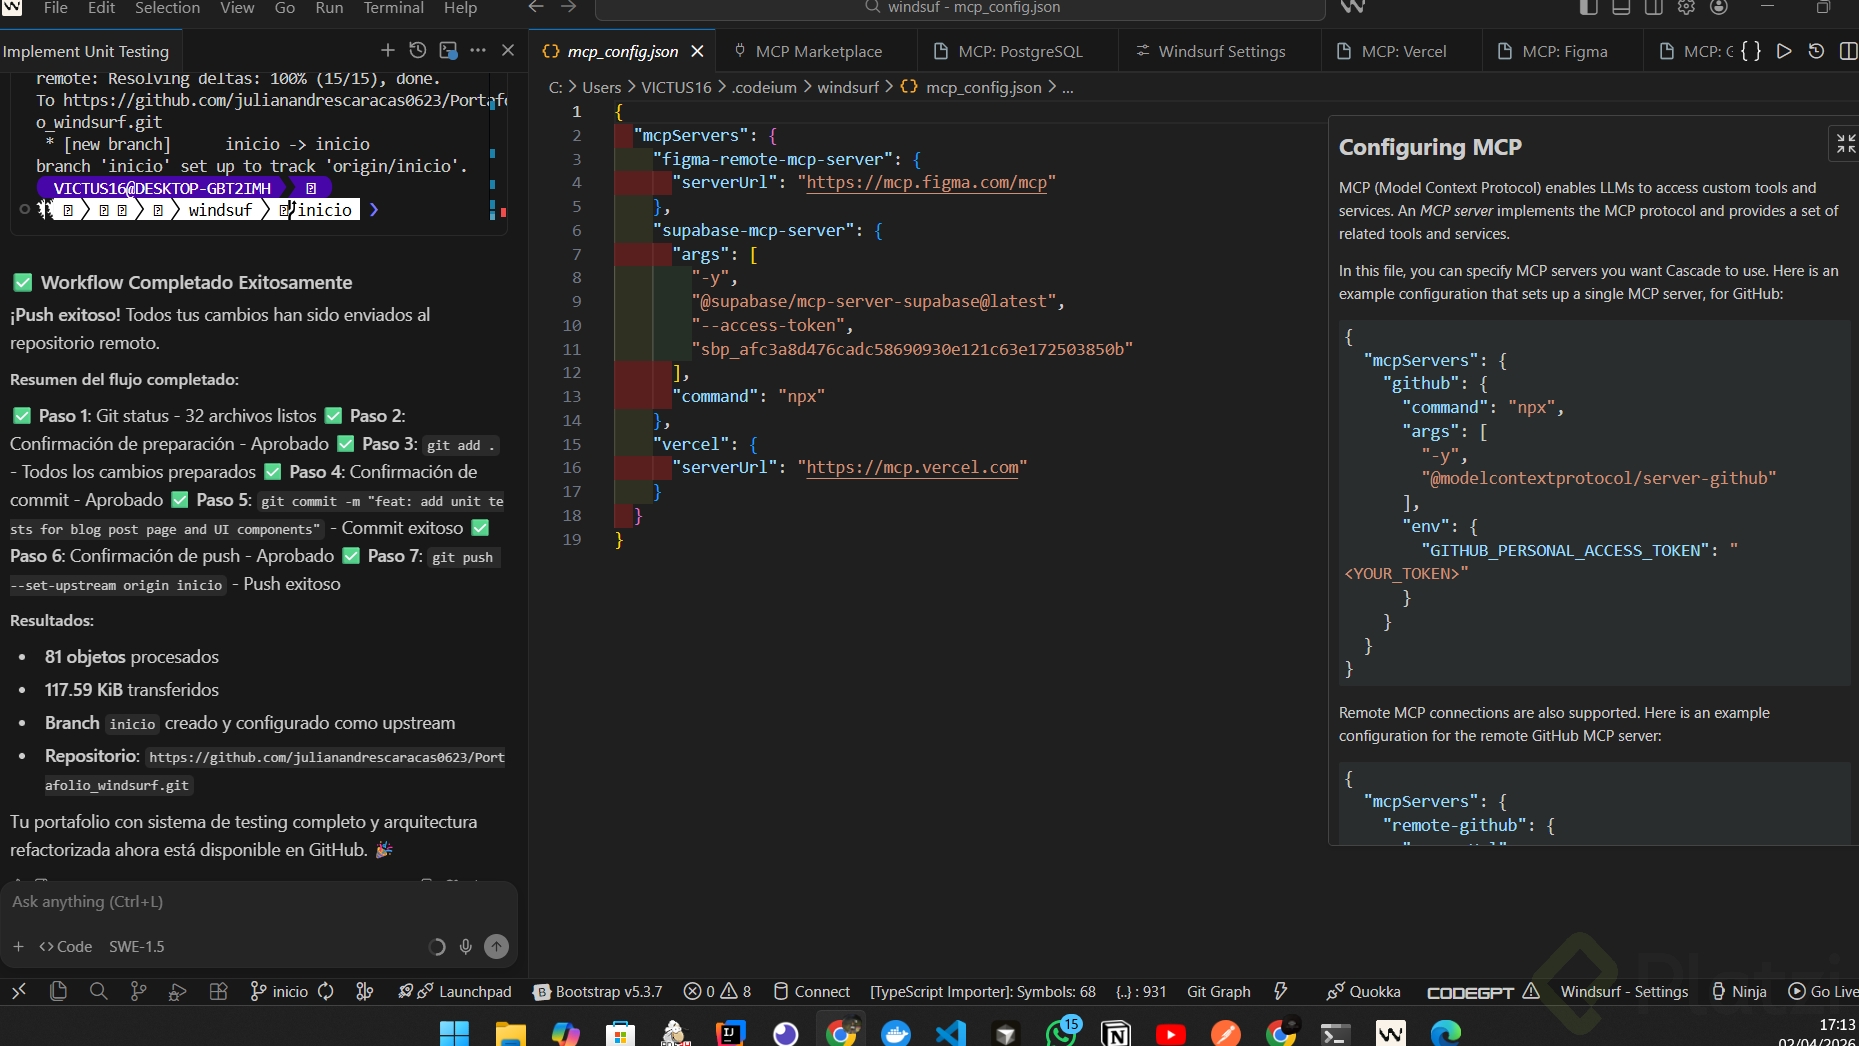
Task: Click the microphone voice input icon
Action: [x=466, y=947]
